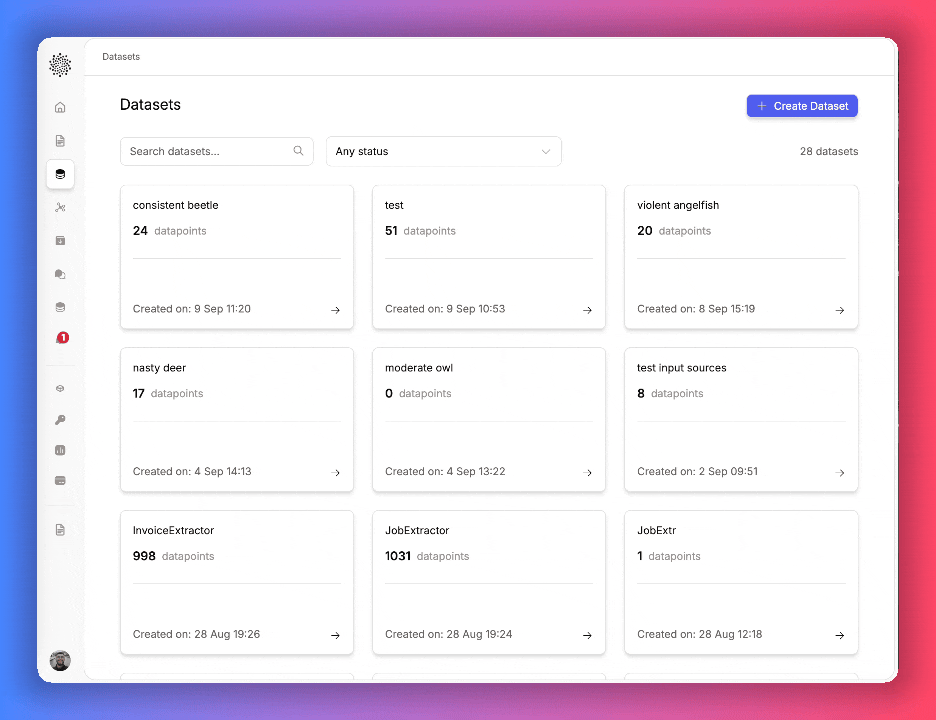Open notifications with red 1 badge
Viewport: 936px width, 720px height.
pyautogui.click(x=61, y=338)
